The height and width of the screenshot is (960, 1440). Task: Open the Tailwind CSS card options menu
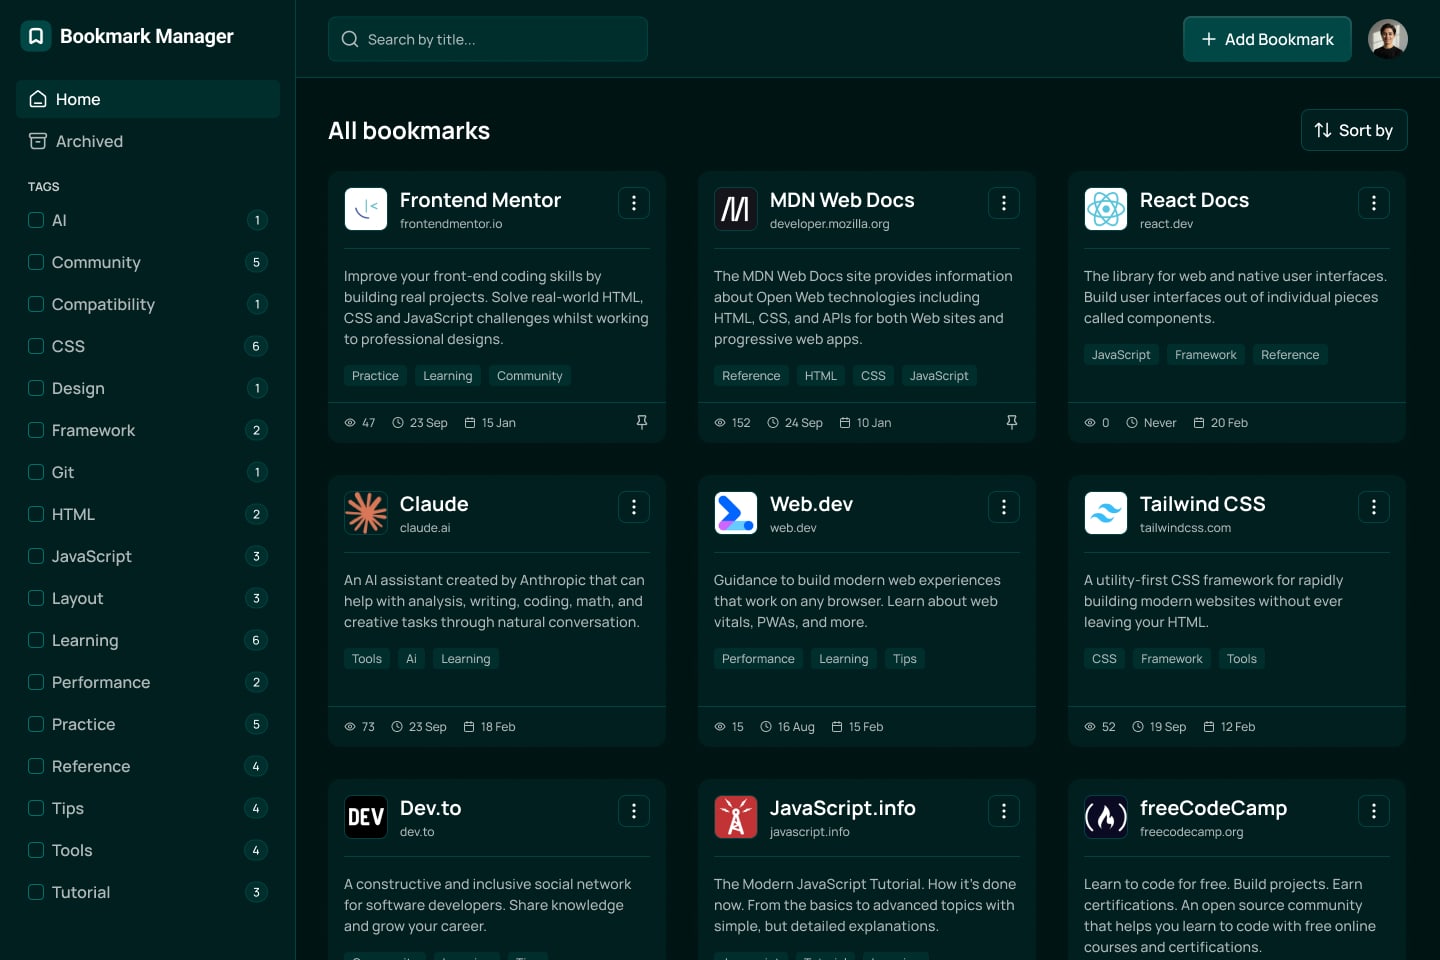click(x=1374, y=507)
